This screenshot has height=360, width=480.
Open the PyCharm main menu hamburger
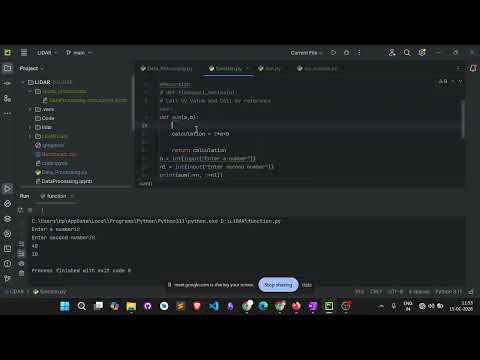click(x=24, y=52)
